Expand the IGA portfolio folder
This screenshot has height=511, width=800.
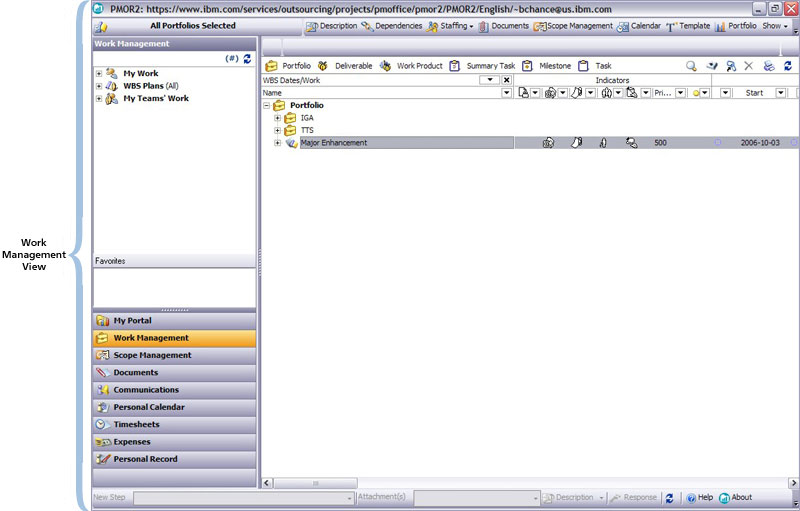pos(278,118)
